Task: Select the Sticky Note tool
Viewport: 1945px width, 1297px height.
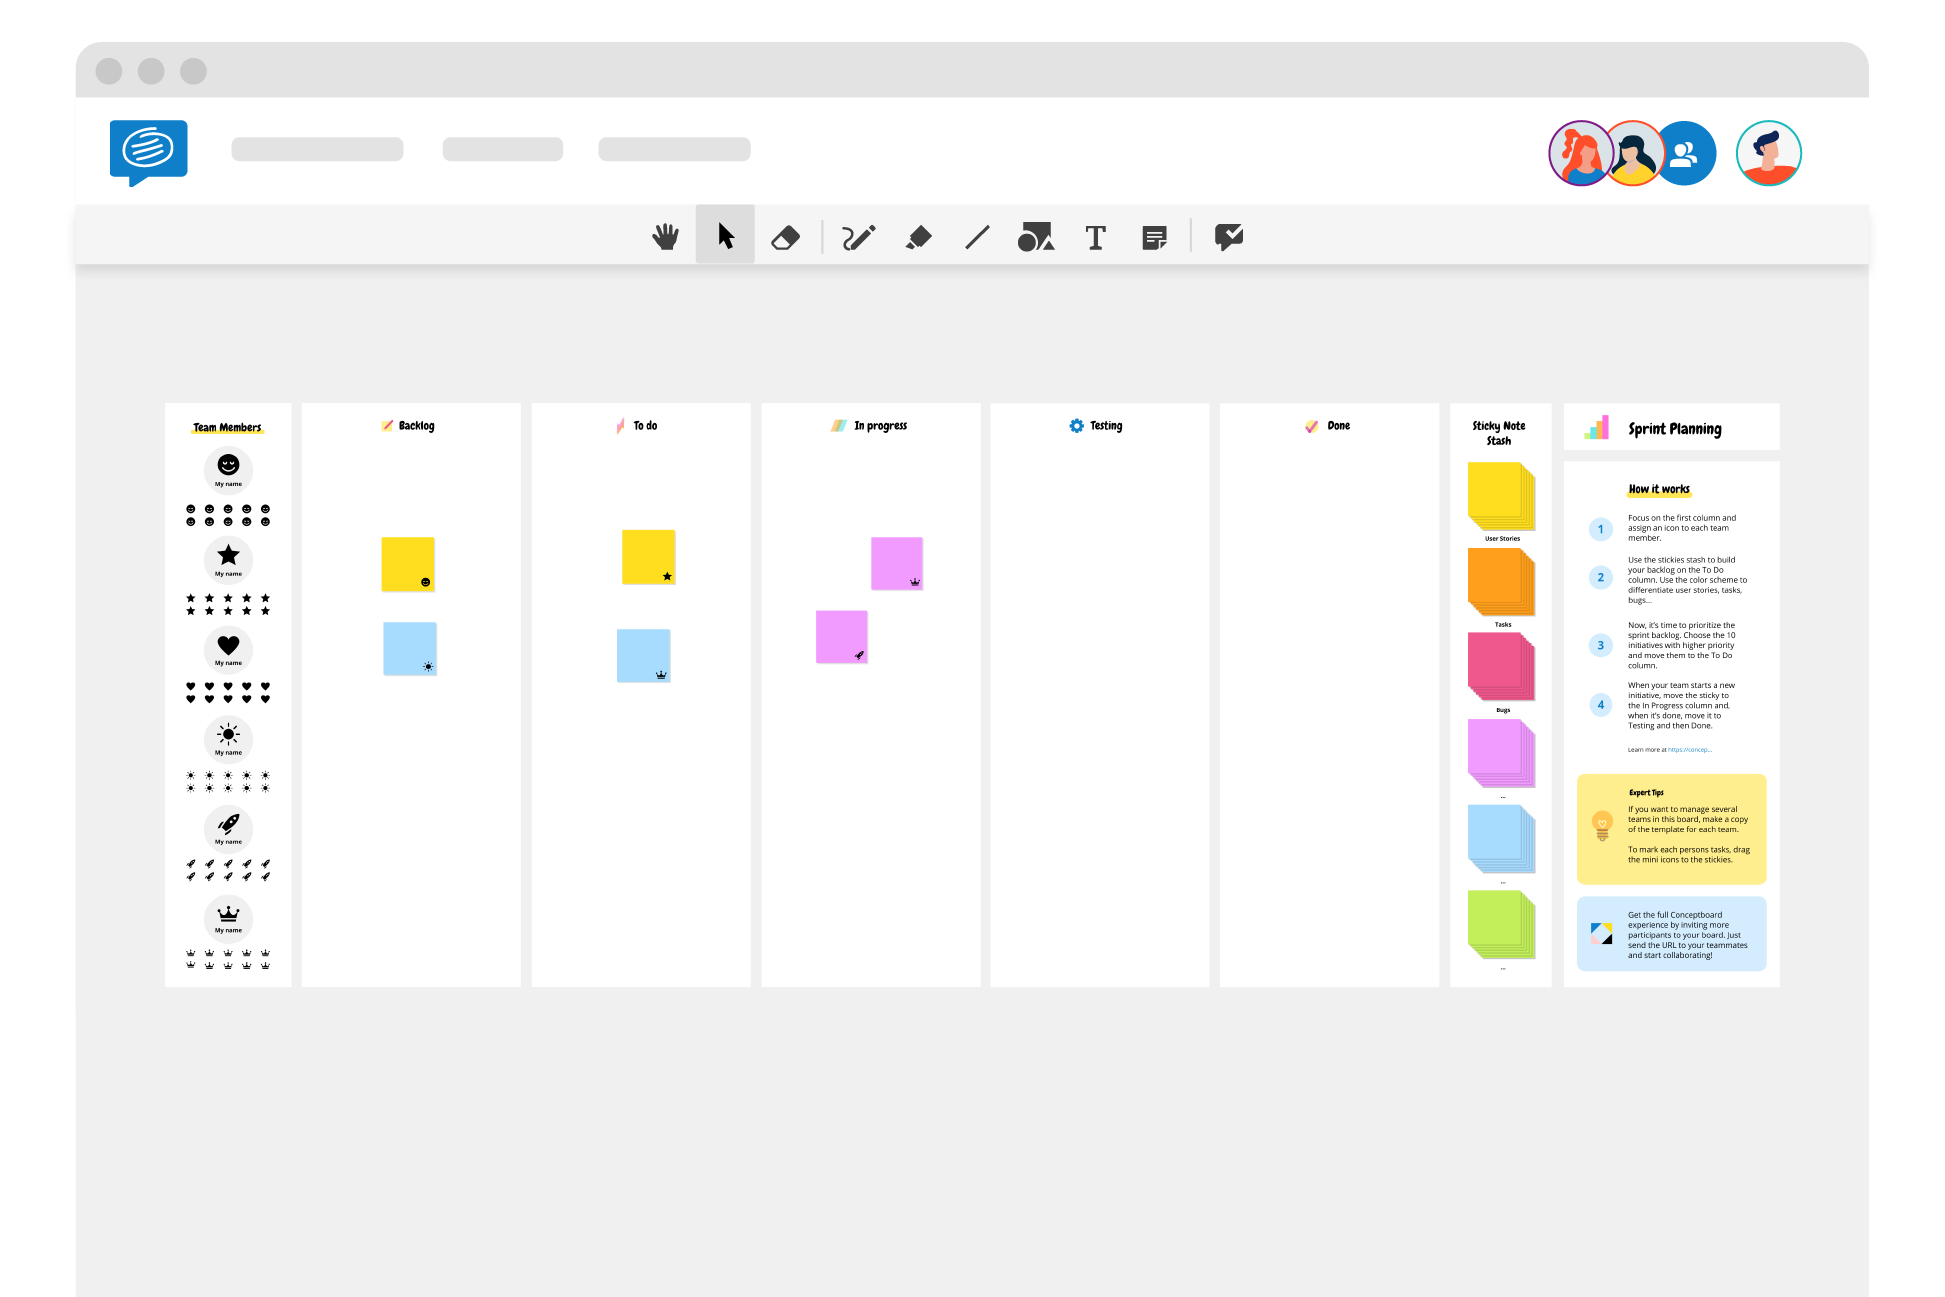Action: tap(1158, 236)
